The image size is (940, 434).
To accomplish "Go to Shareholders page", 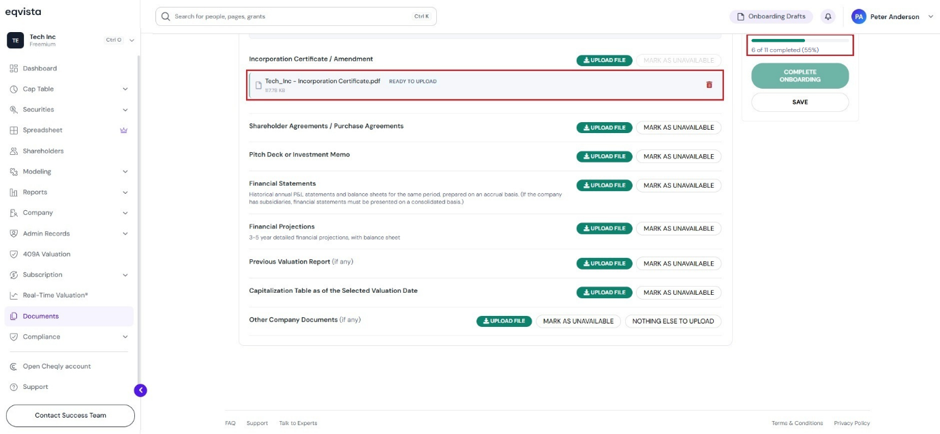I will tap(69, 151).
